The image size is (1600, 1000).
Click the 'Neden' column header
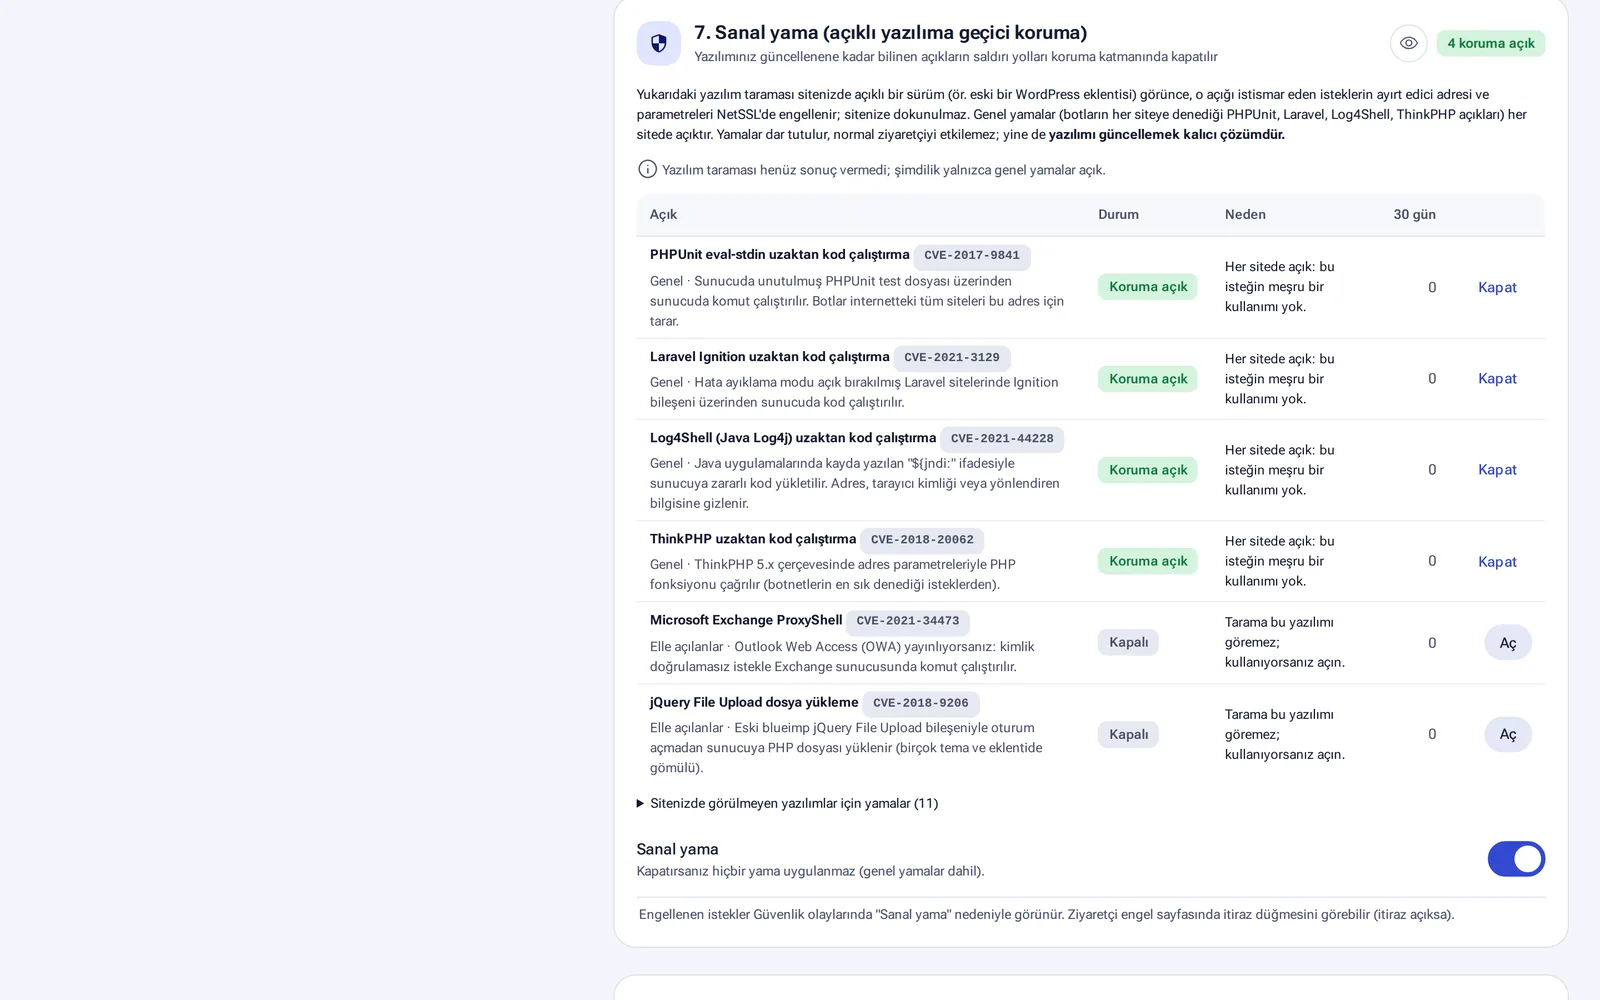1245,214
